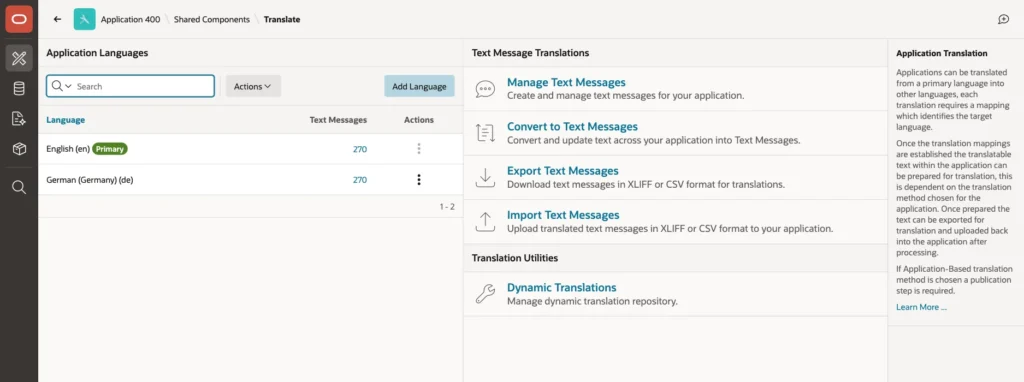Sort by the Language column header

coord(65,120)
